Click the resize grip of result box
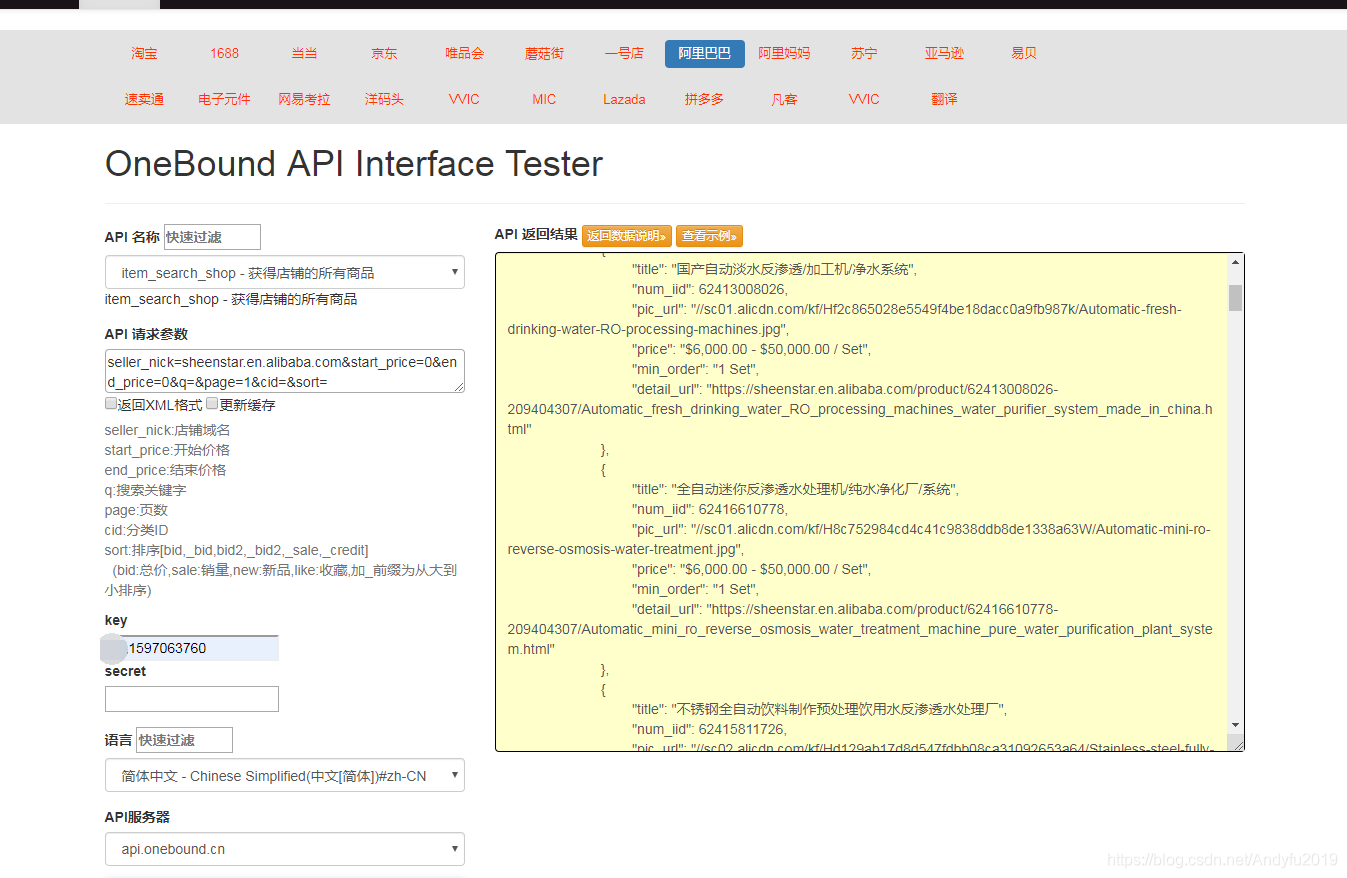Image resolution: width=1347 pixels, height=878 pixels. (x=1237, y=743)
